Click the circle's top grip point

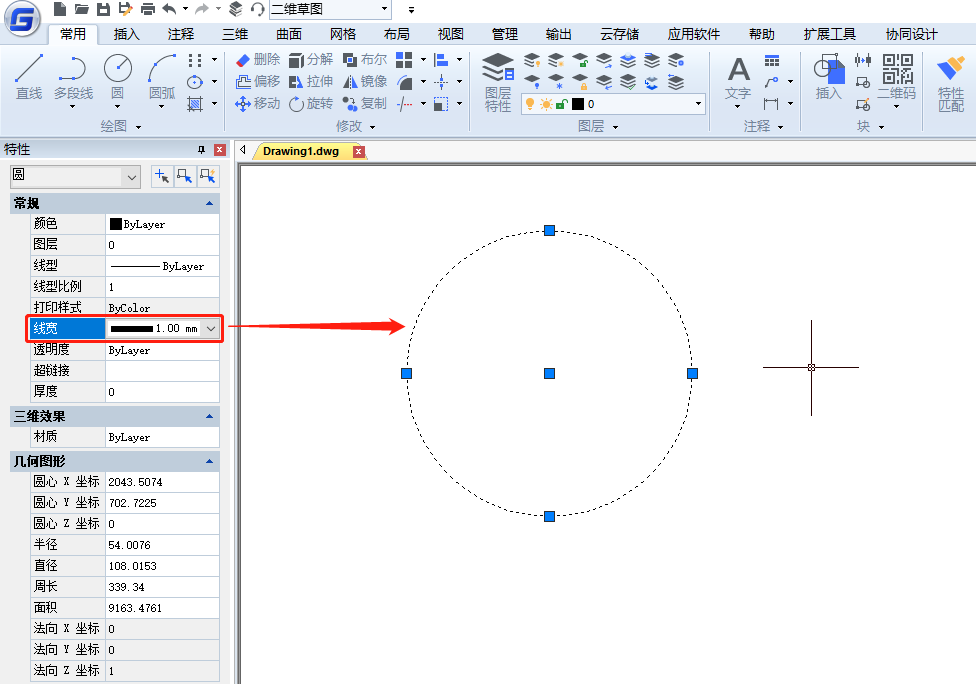(x=549, y=230)
